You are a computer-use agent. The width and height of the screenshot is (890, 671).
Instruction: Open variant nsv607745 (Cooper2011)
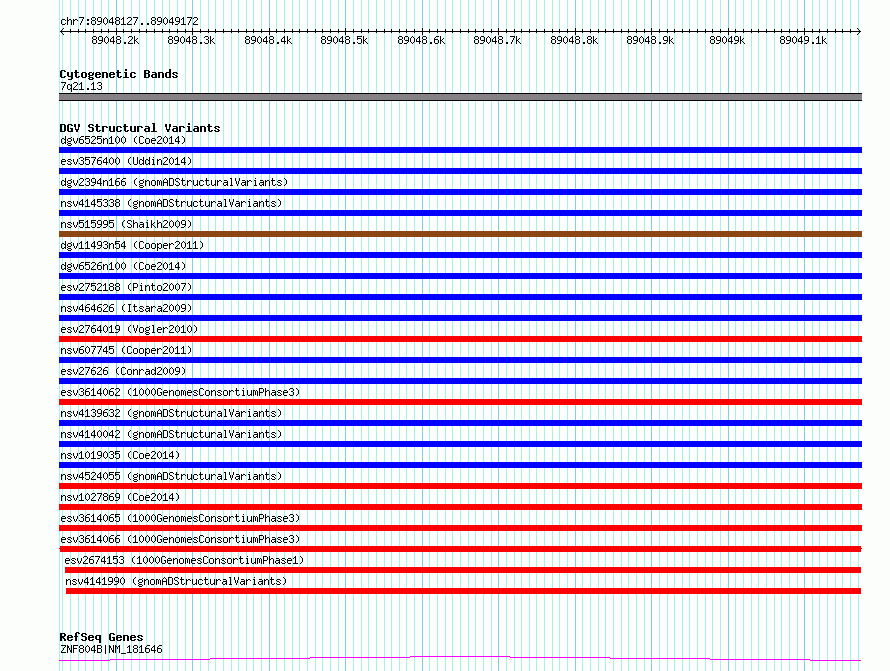pyautogui.click(x=126, y=350)
